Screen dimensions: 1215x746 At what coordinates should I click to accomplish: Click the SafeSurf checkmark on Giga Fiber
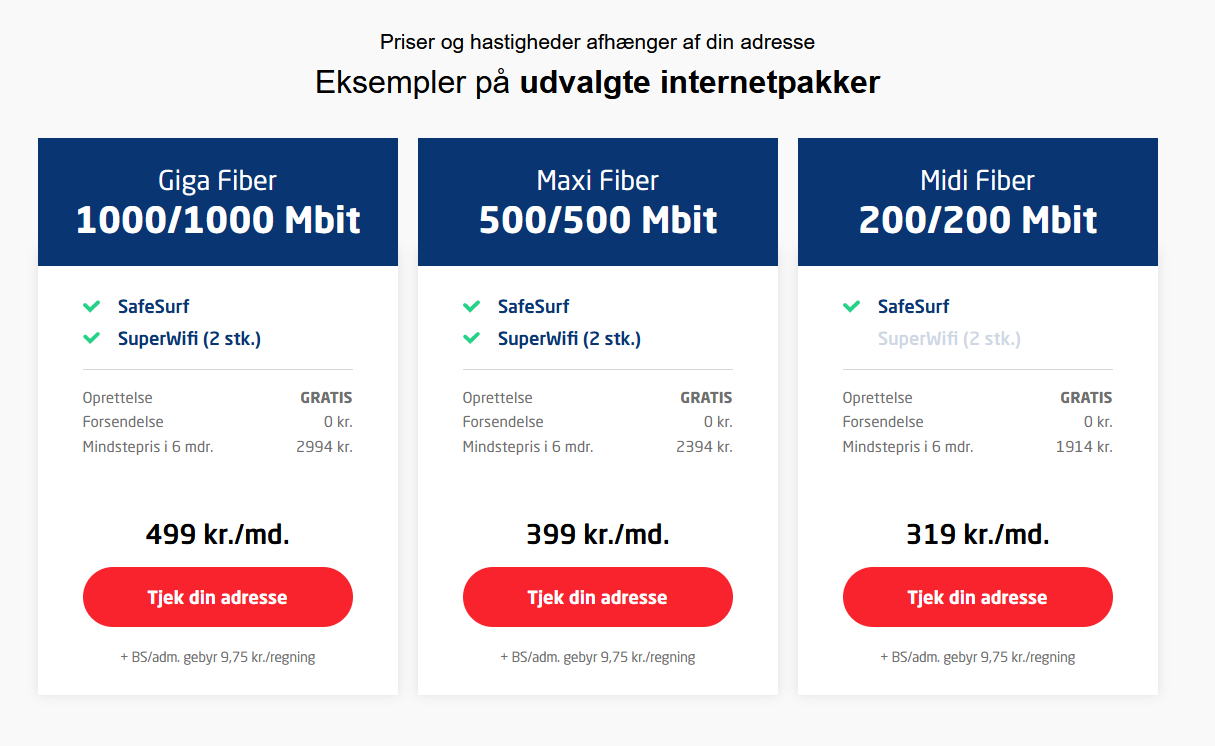(x=91, y=306)
